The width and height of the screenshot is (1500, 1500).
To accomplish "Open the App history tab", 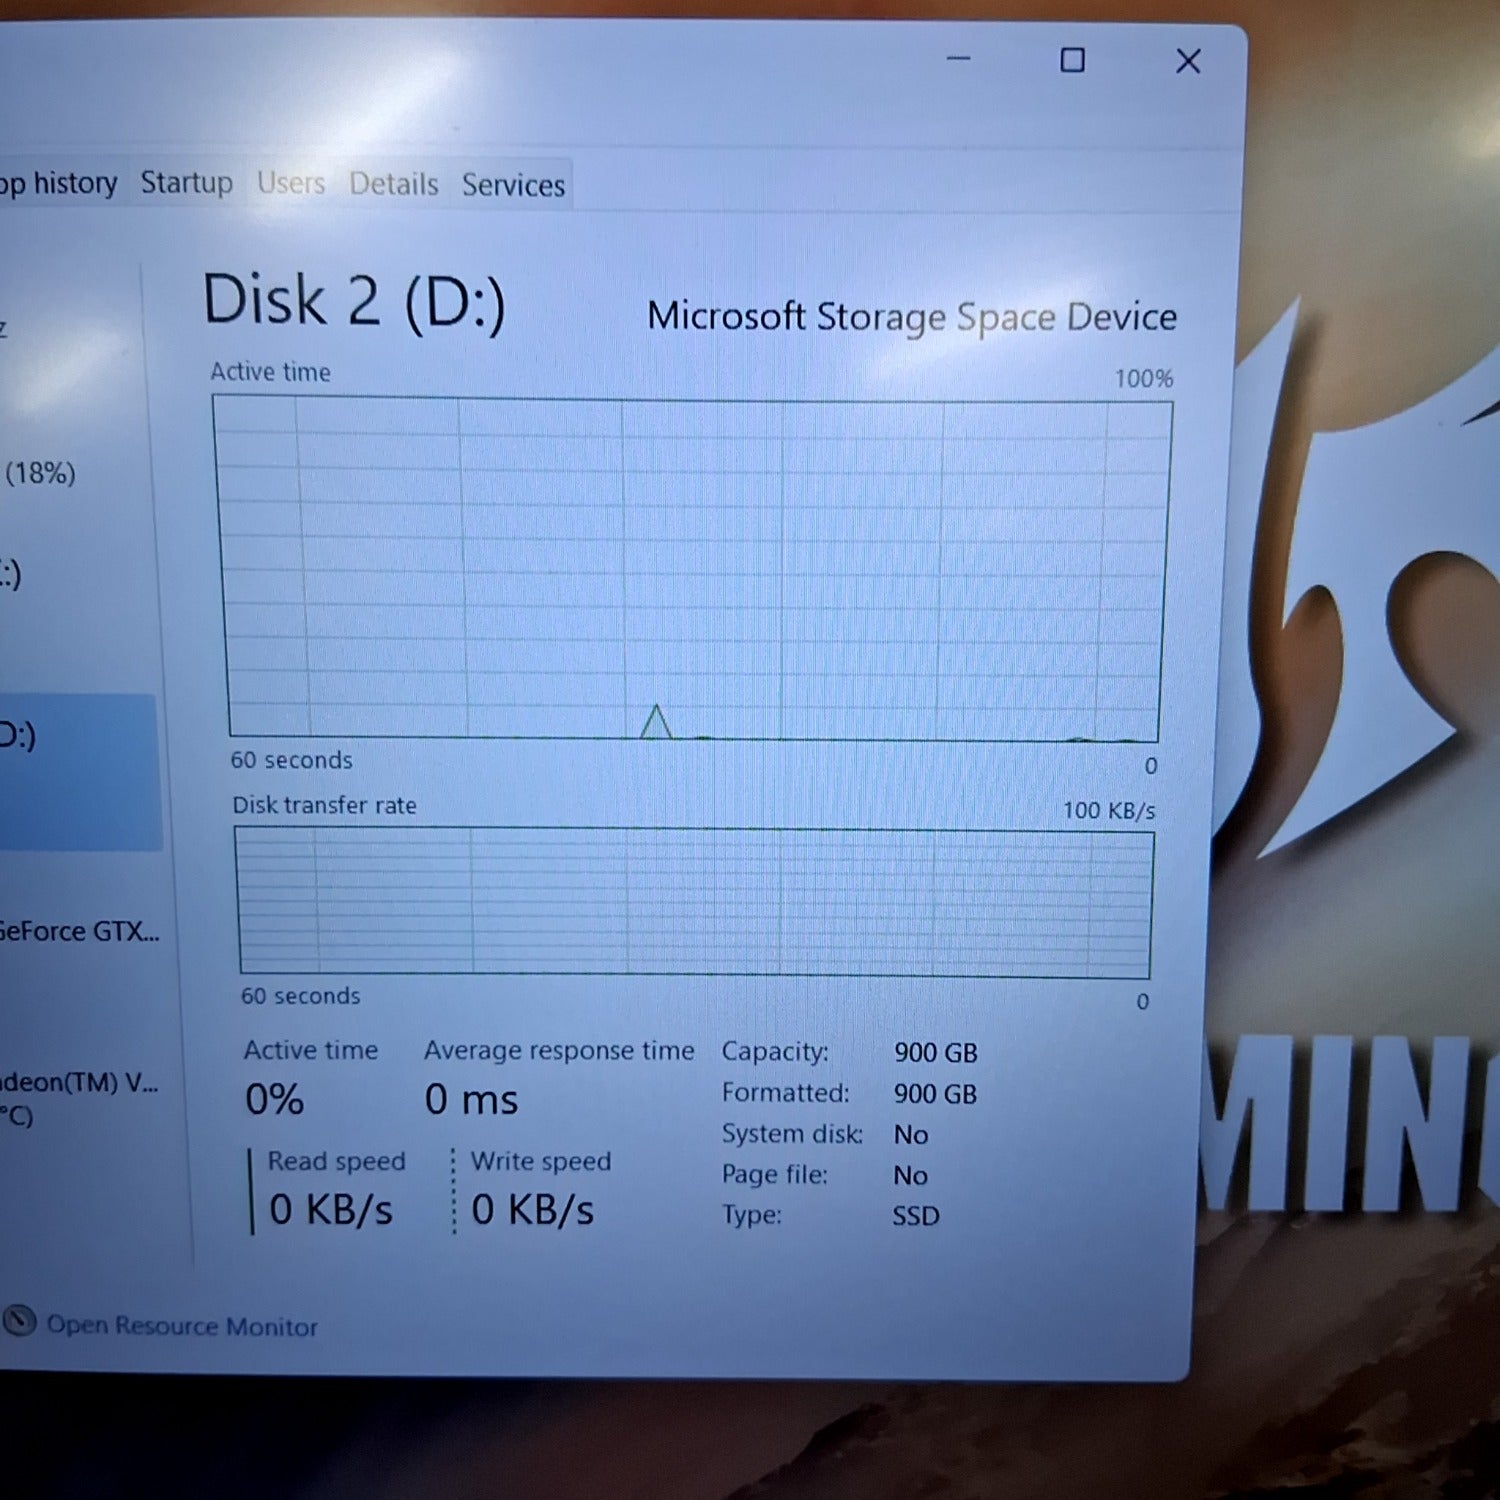I will click(x=58, y=183).
